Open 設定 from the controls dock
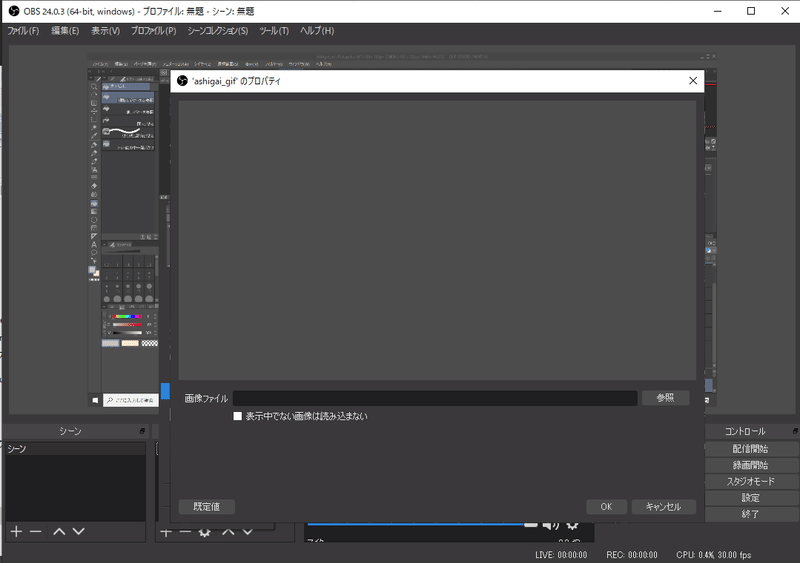The image size is (800, 563). click(x=750, y=498)
